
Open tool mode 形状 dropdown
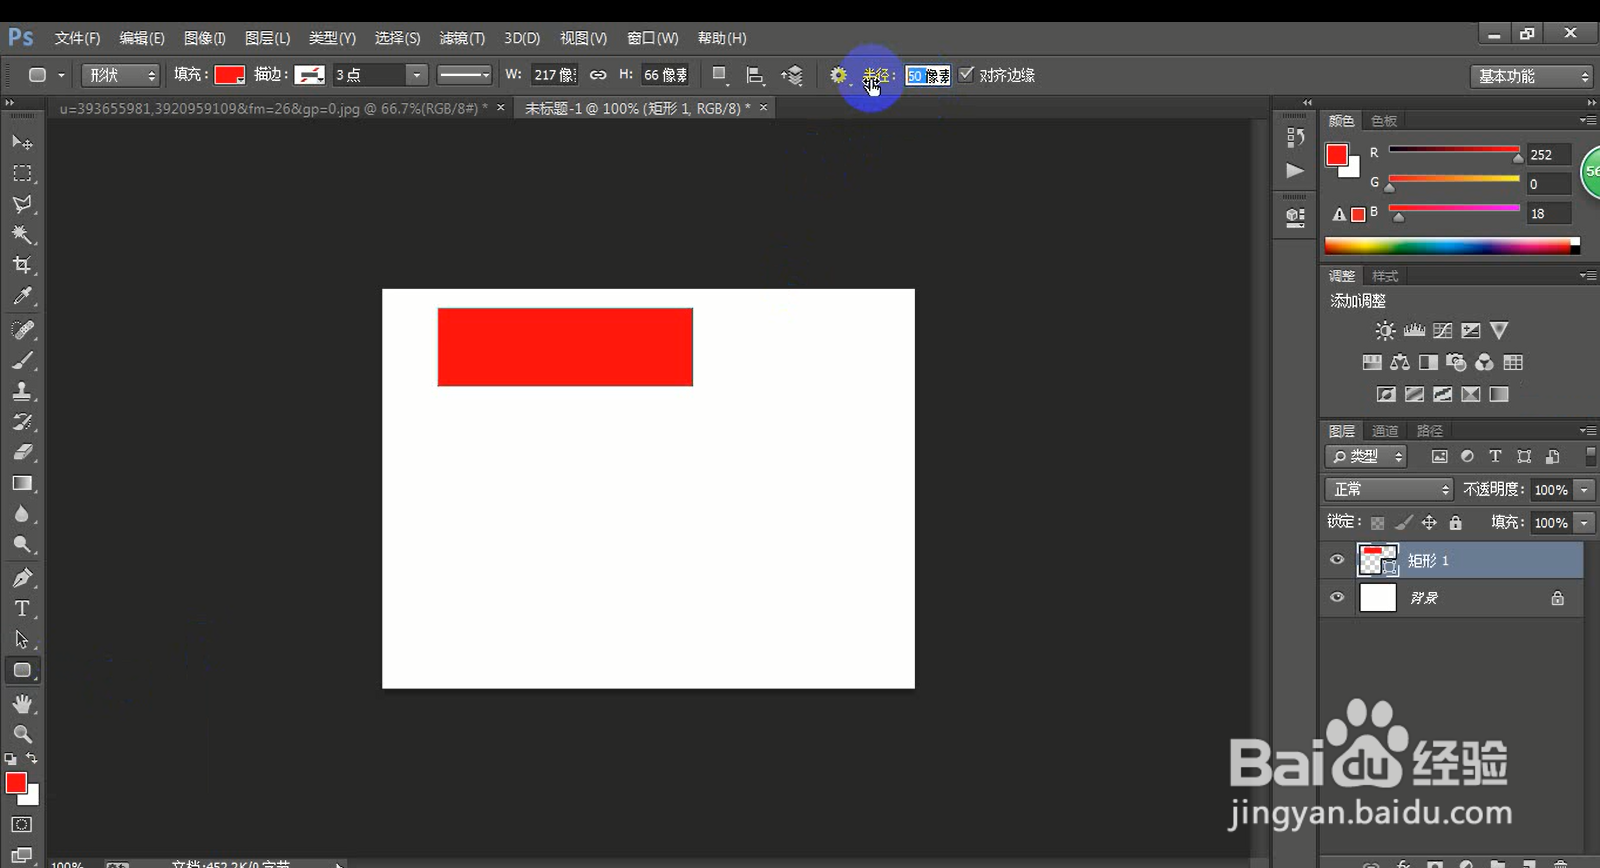click(120, 75)
